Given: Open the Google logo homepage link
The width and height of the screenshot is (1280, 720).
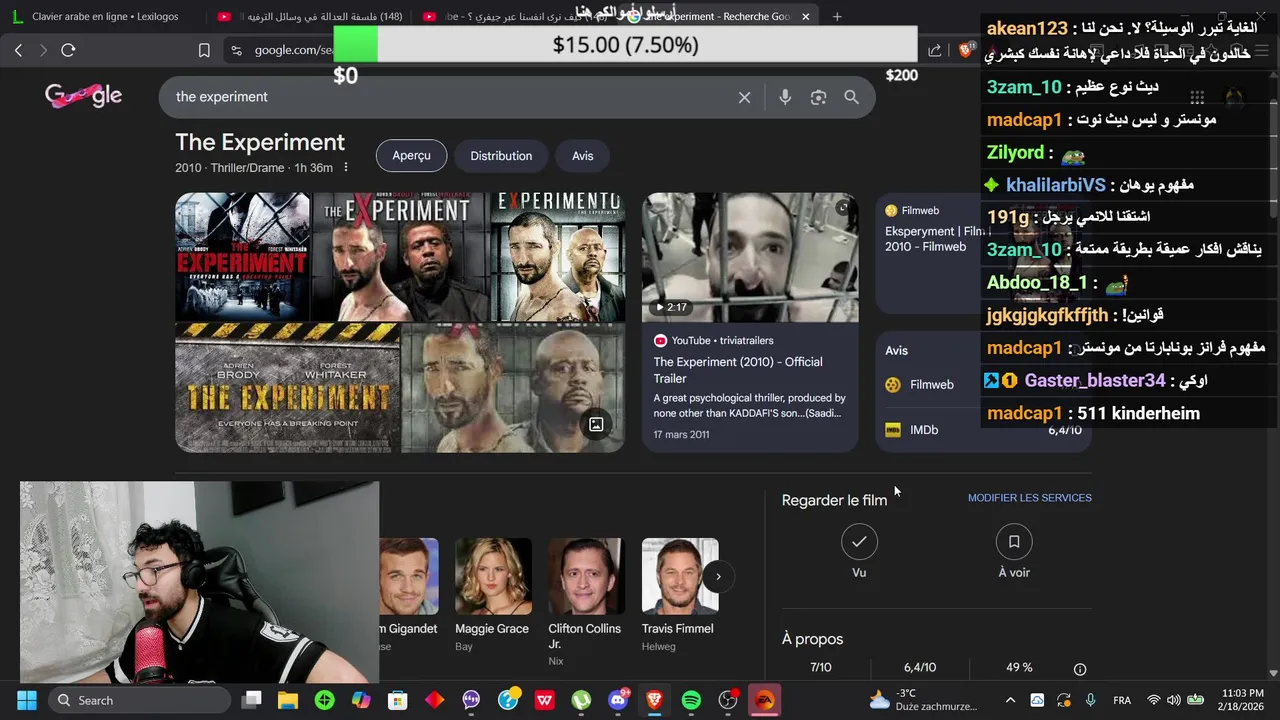Looking at the screenshot, I should [83, 96].
